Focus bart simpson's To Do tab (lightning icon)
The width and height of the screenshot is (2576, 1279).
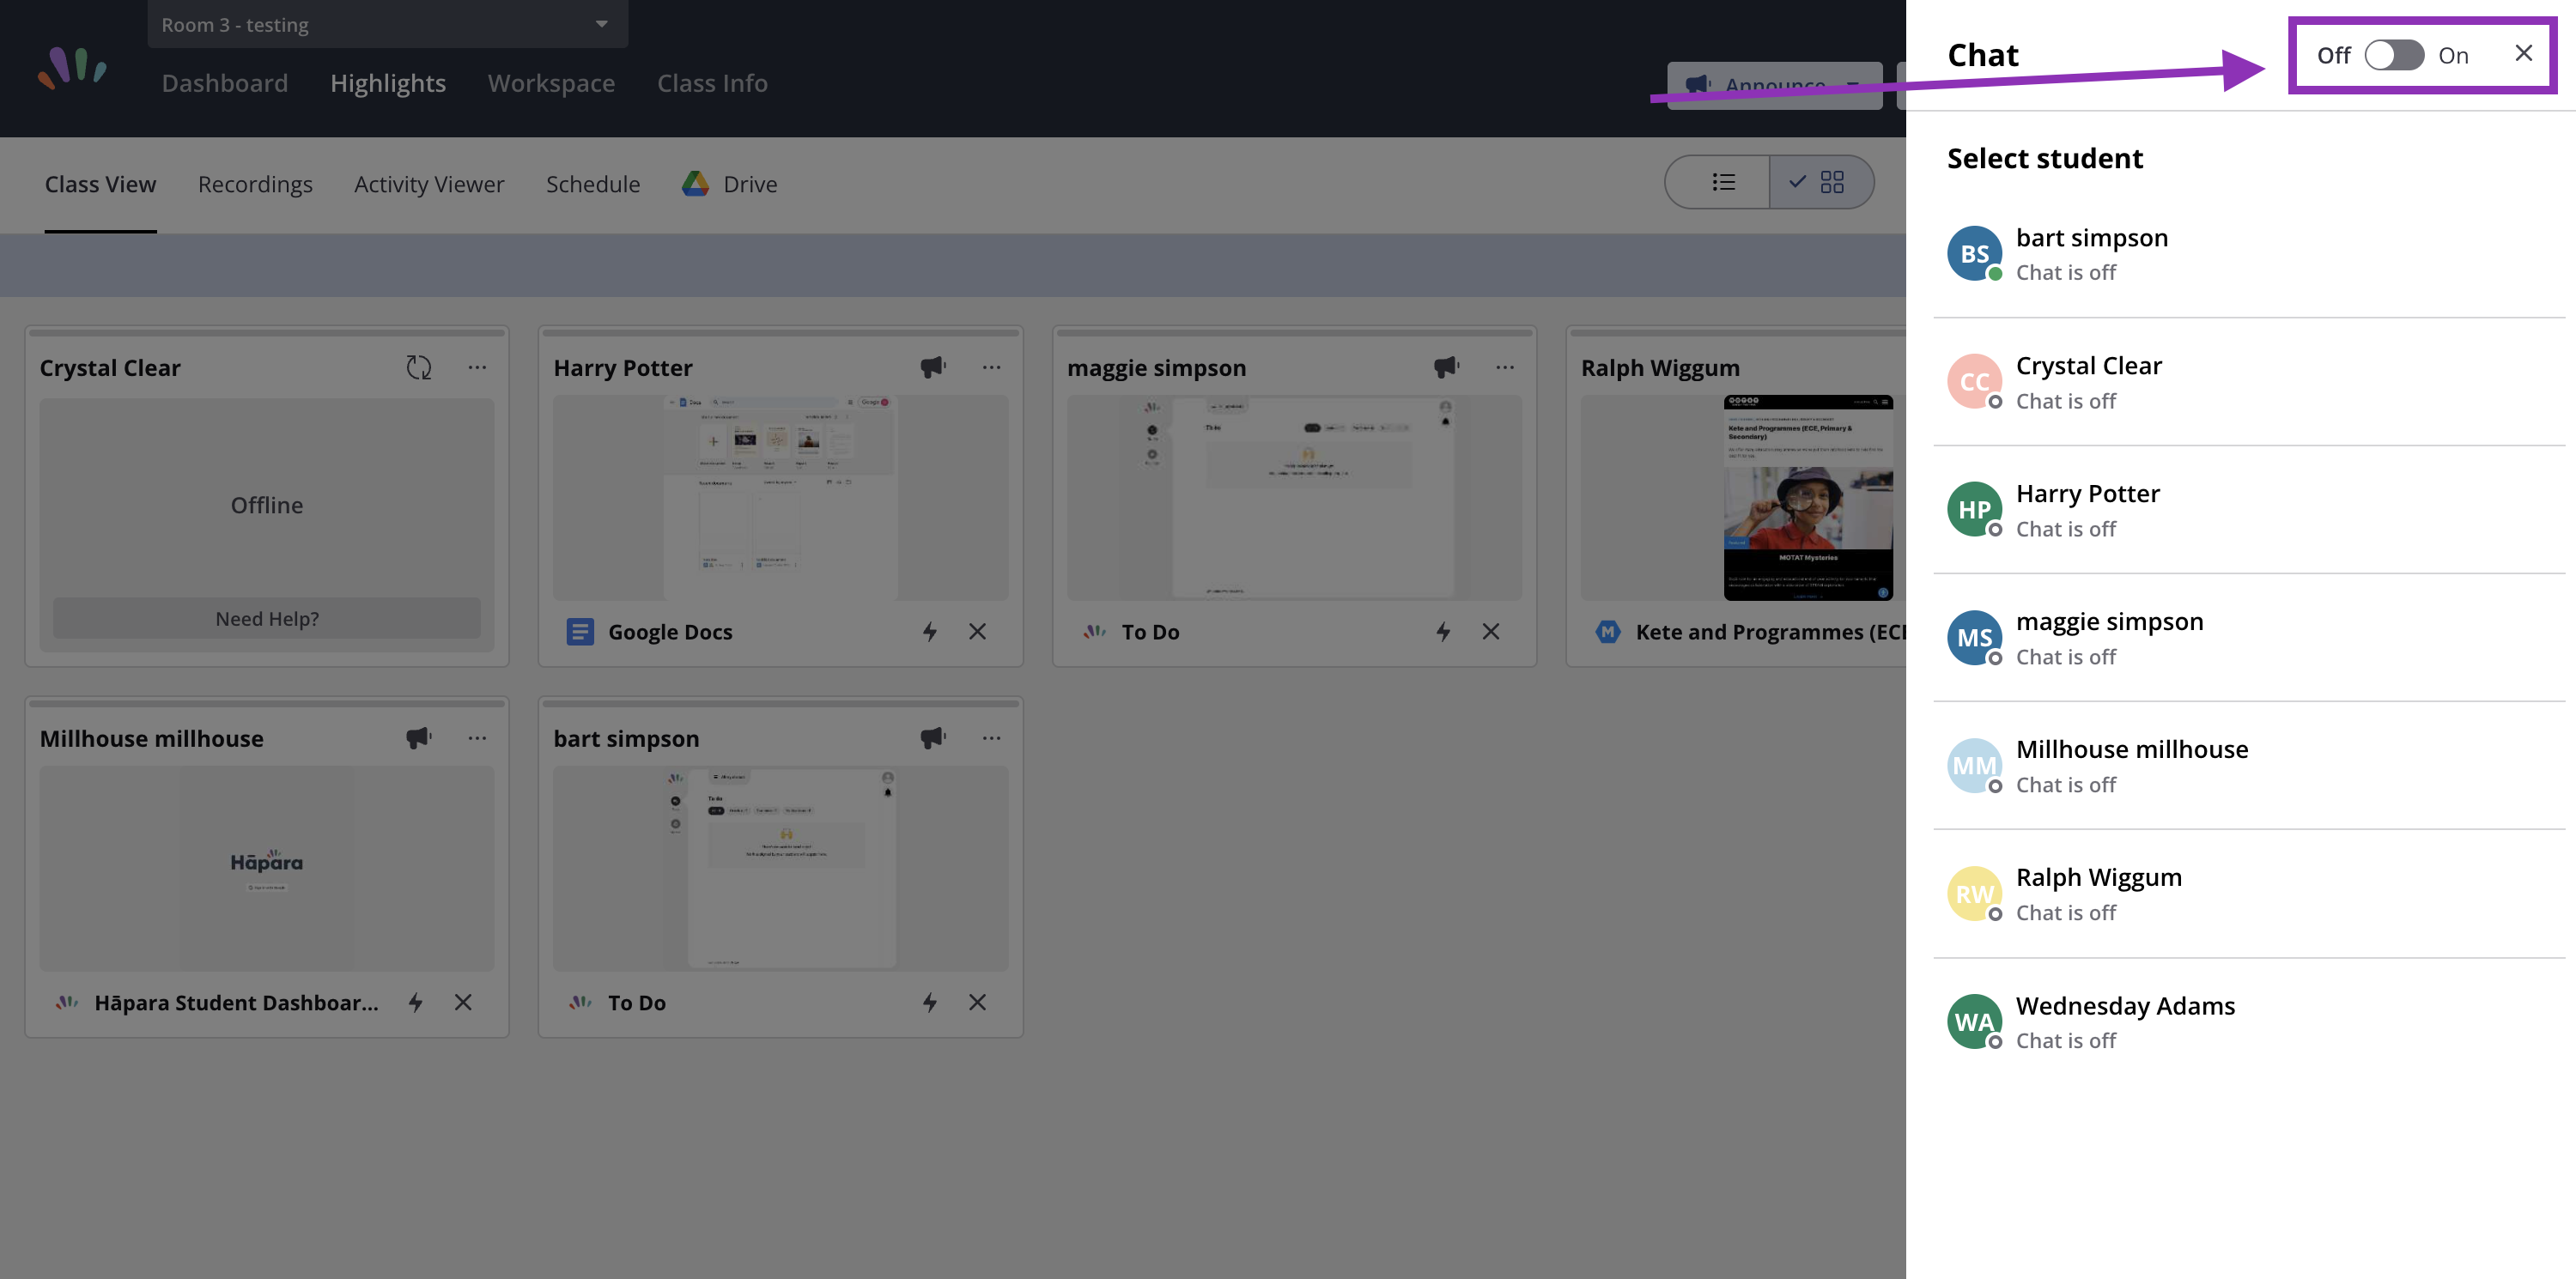(929, 1003)
